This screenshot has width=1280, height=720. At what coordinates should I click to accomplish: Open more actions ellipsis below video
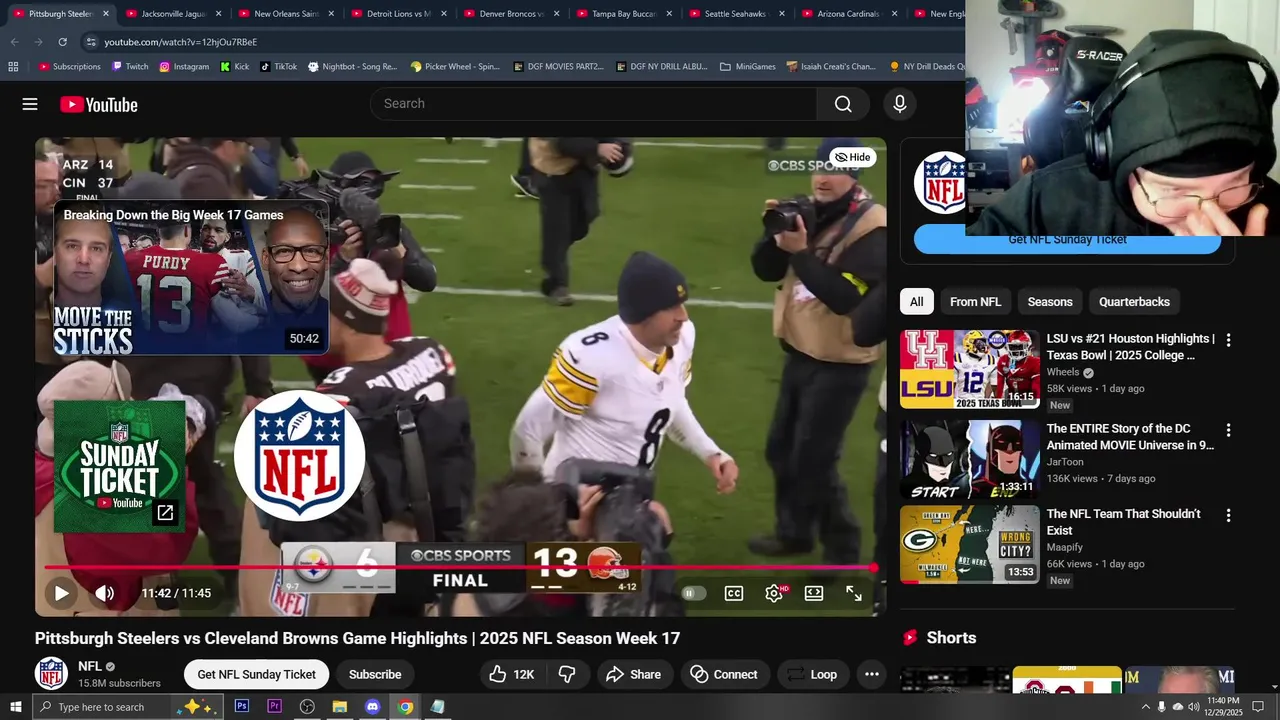tap(872, 674)
